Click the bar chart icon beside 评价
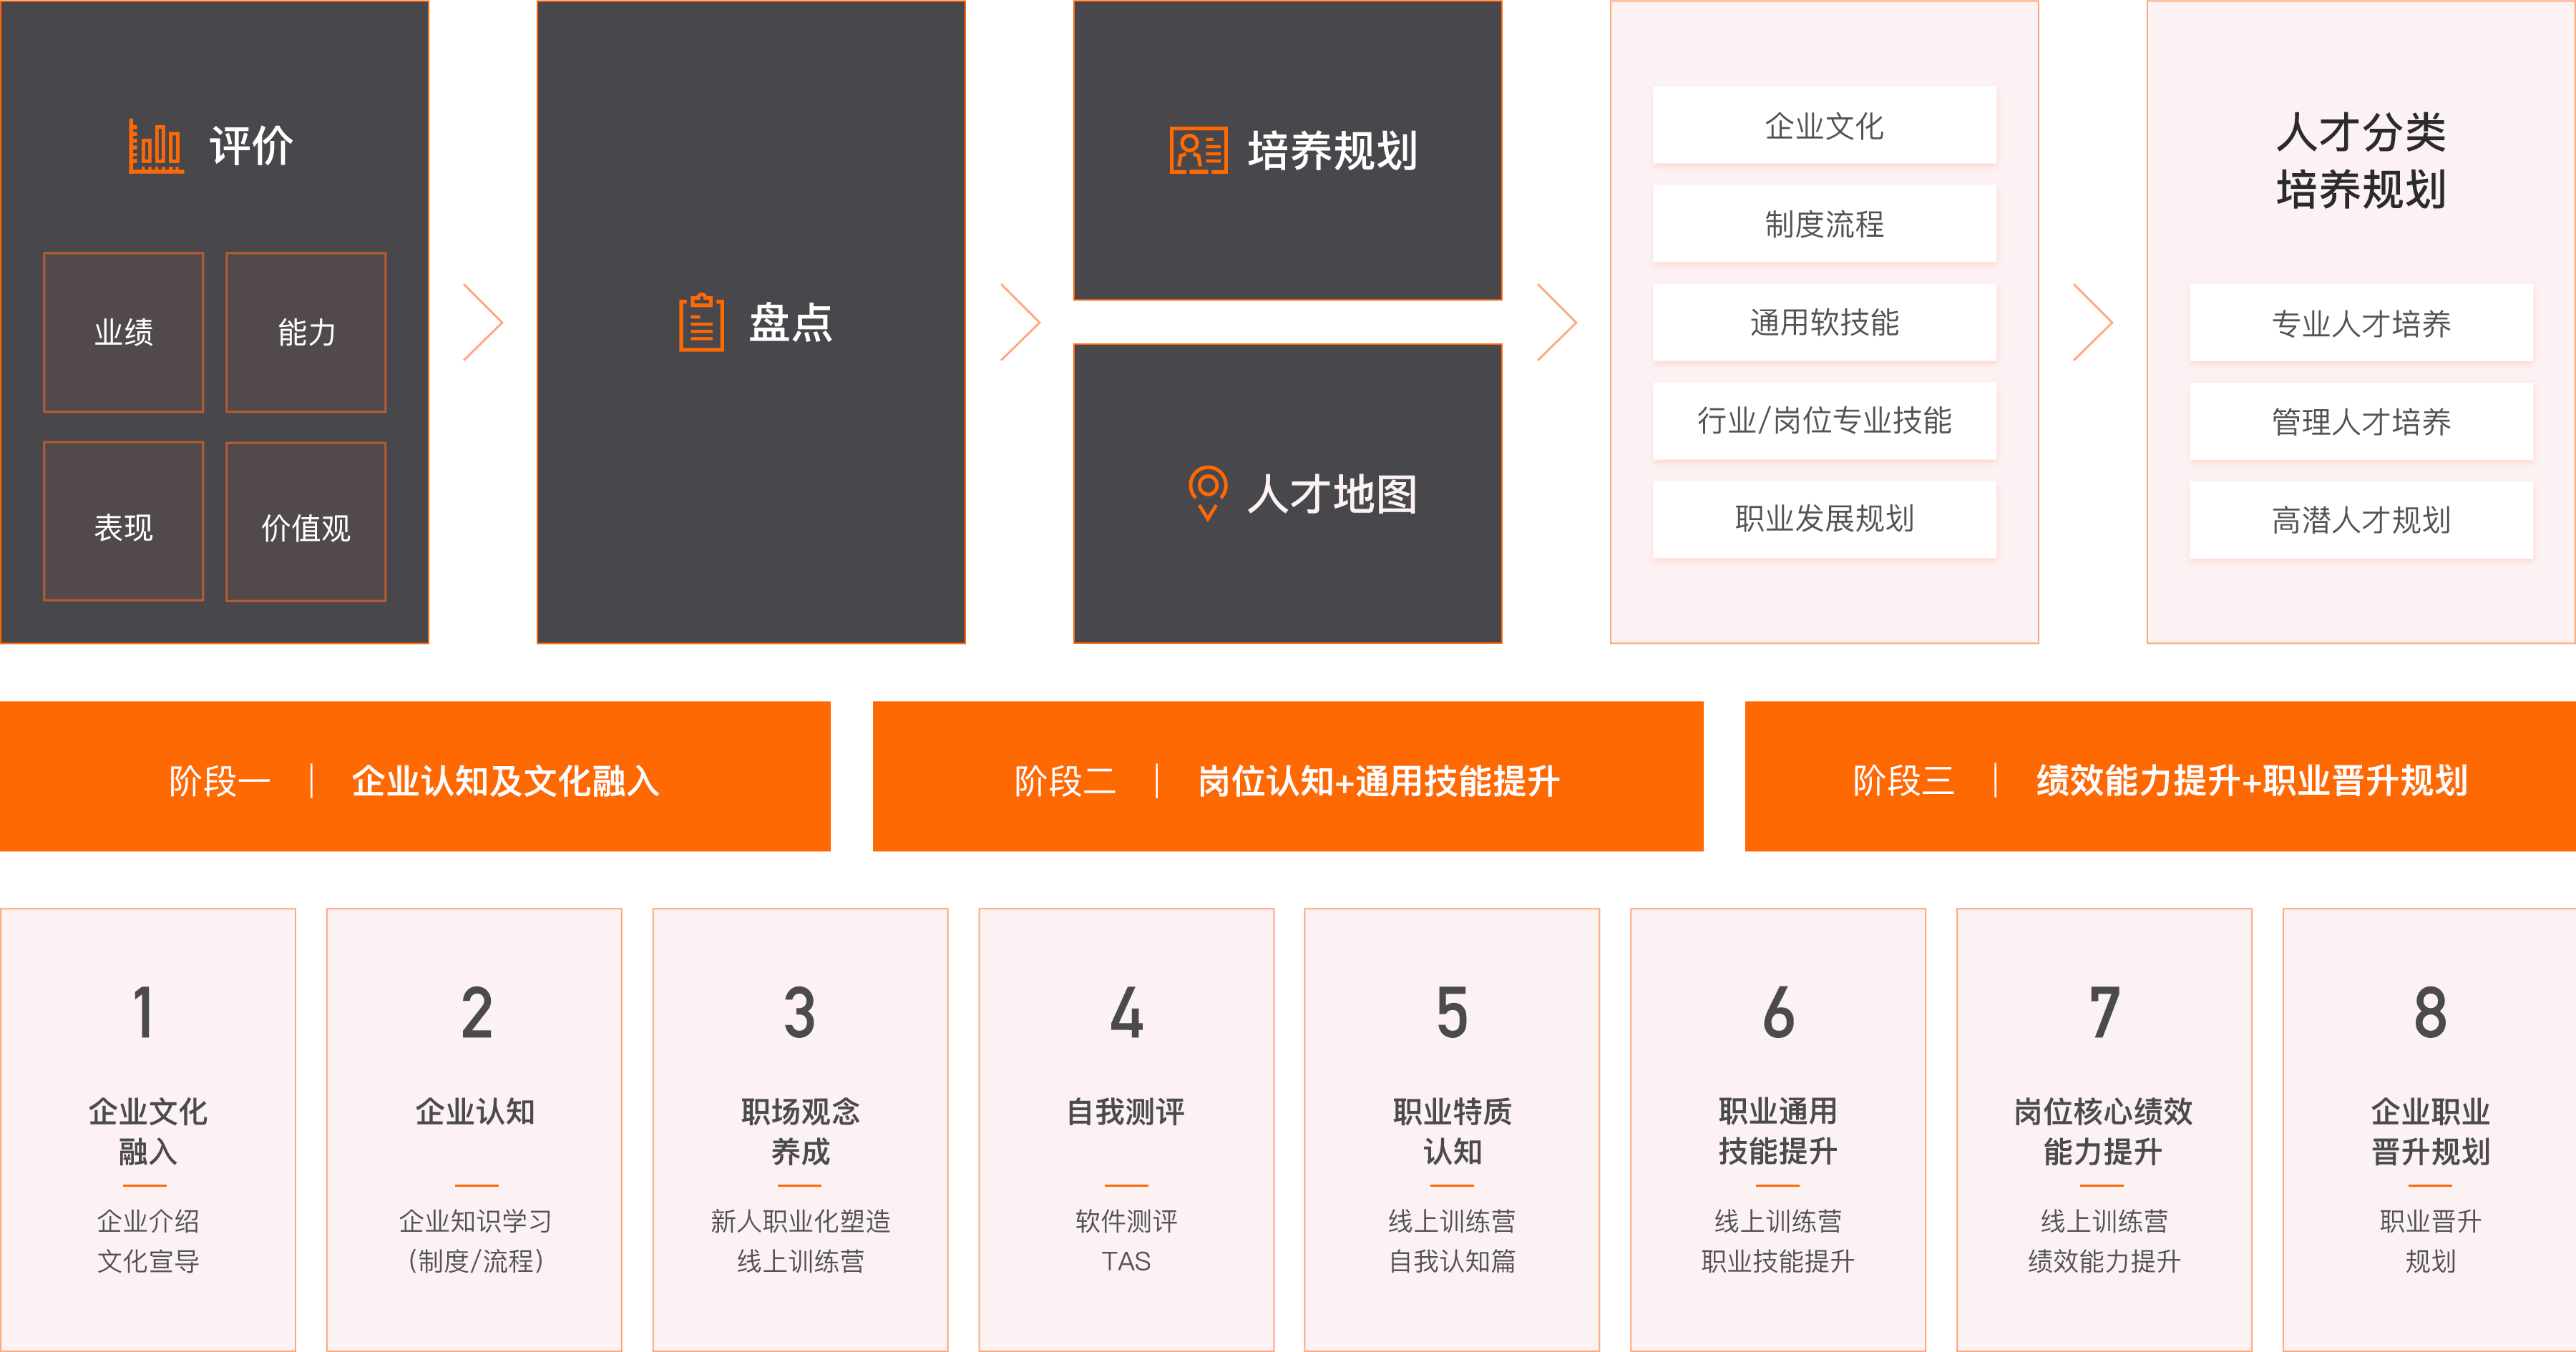Image resolution: width=2576 pixels, height=1352 pixels. pos(156,147)
